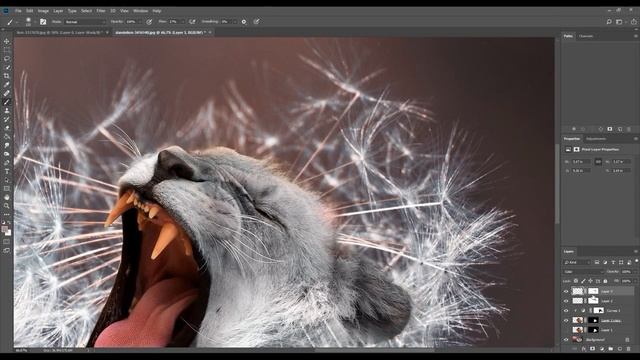The width and height of the screenshot is (640, 360).
Task: Click the Paths panel trash icon
Action: [629, 129]
